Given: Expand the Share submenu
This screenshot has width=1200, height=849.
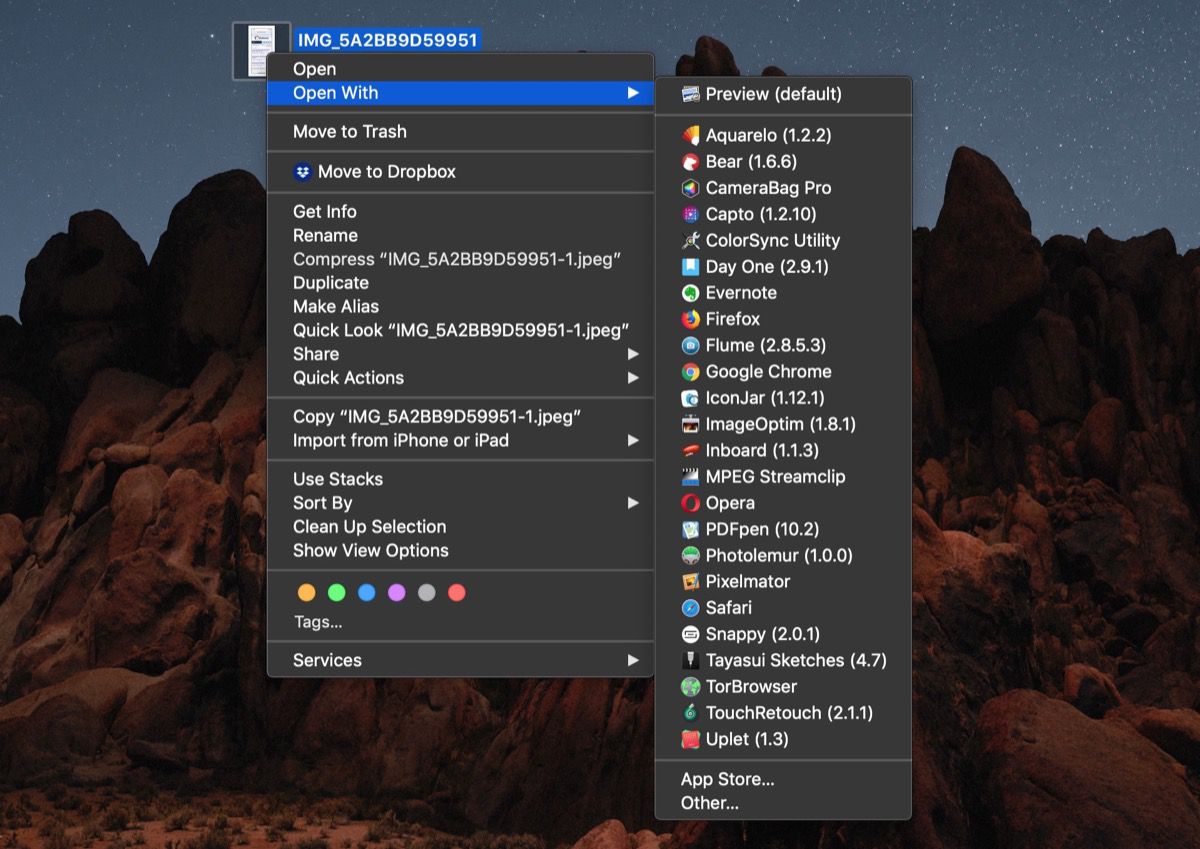Looking at the screenshot, I should [315, 354].
